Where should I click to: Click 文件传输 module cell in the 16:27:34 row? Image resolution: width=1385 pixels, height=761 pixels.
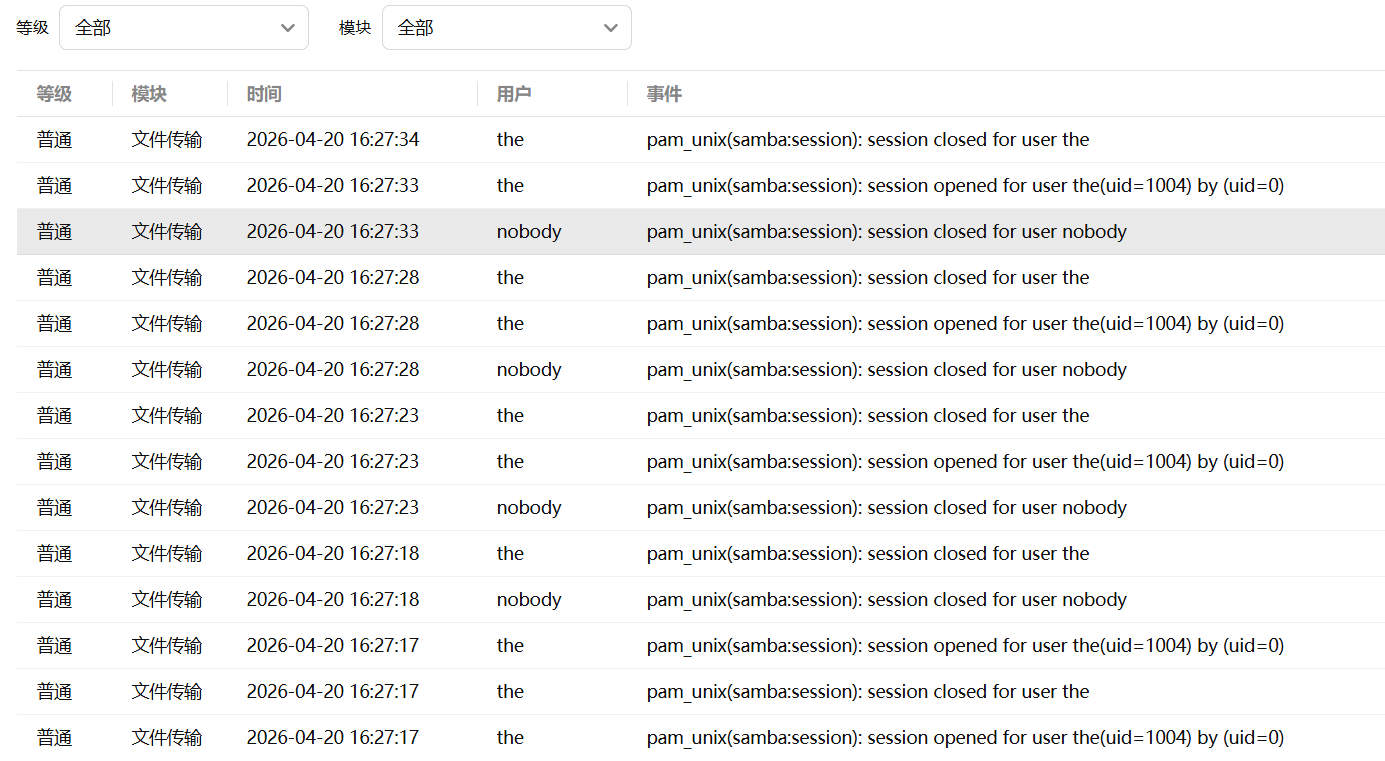[167, 140]
